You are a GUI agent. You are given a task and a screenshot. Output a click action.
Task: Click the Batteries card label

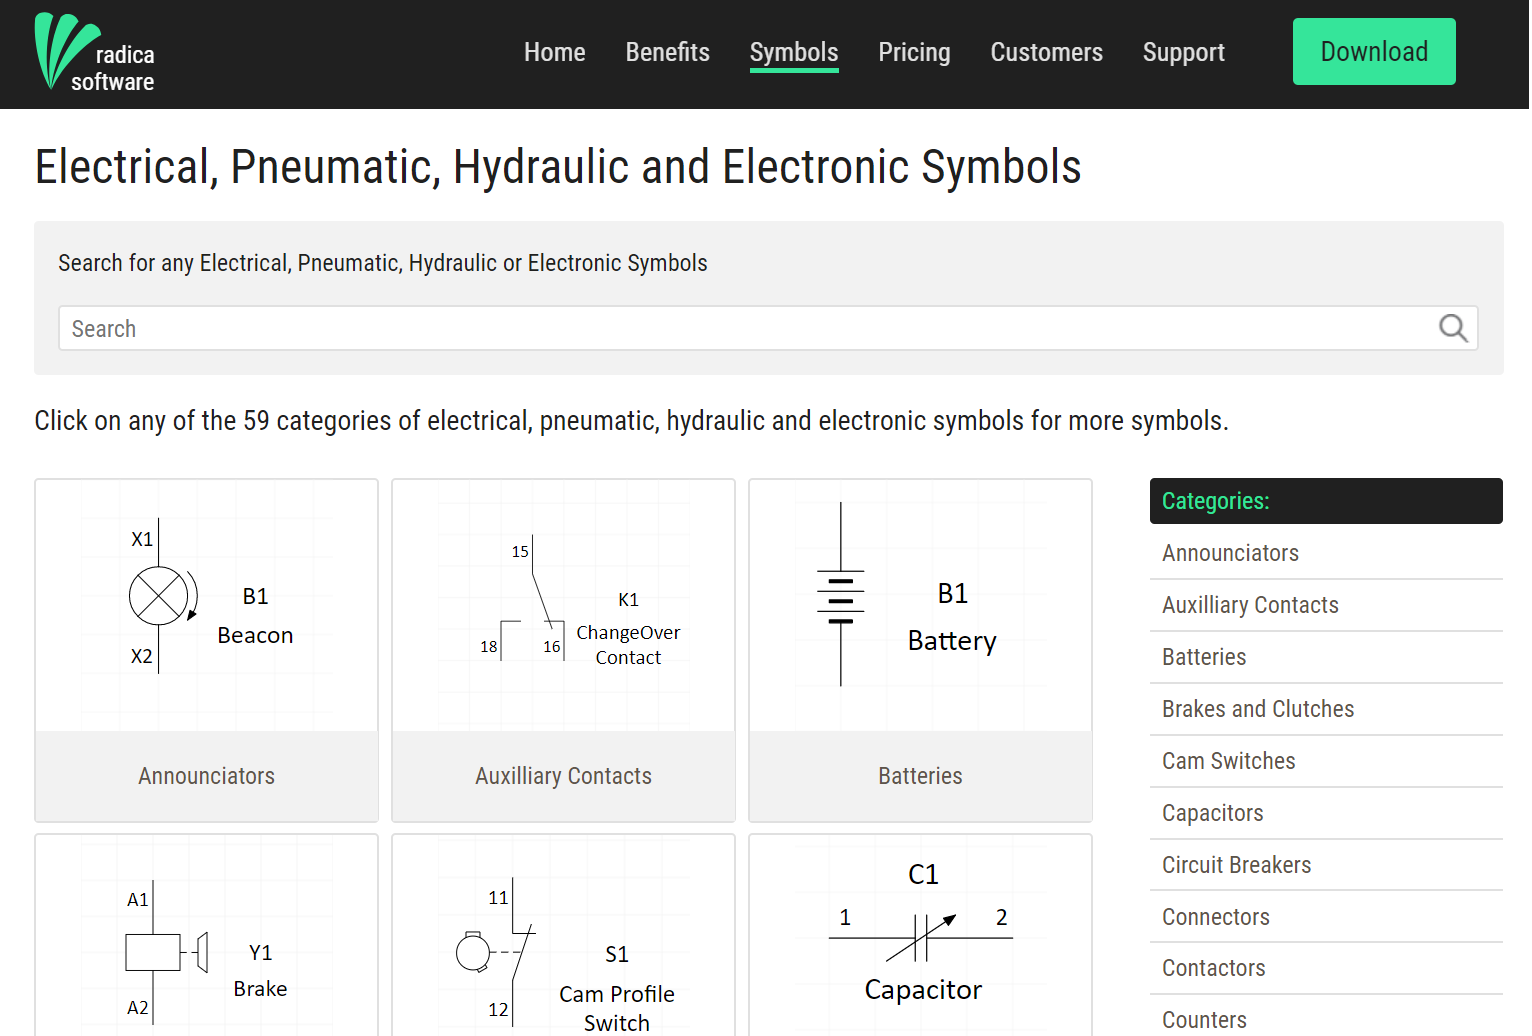[x=921, y=776]
